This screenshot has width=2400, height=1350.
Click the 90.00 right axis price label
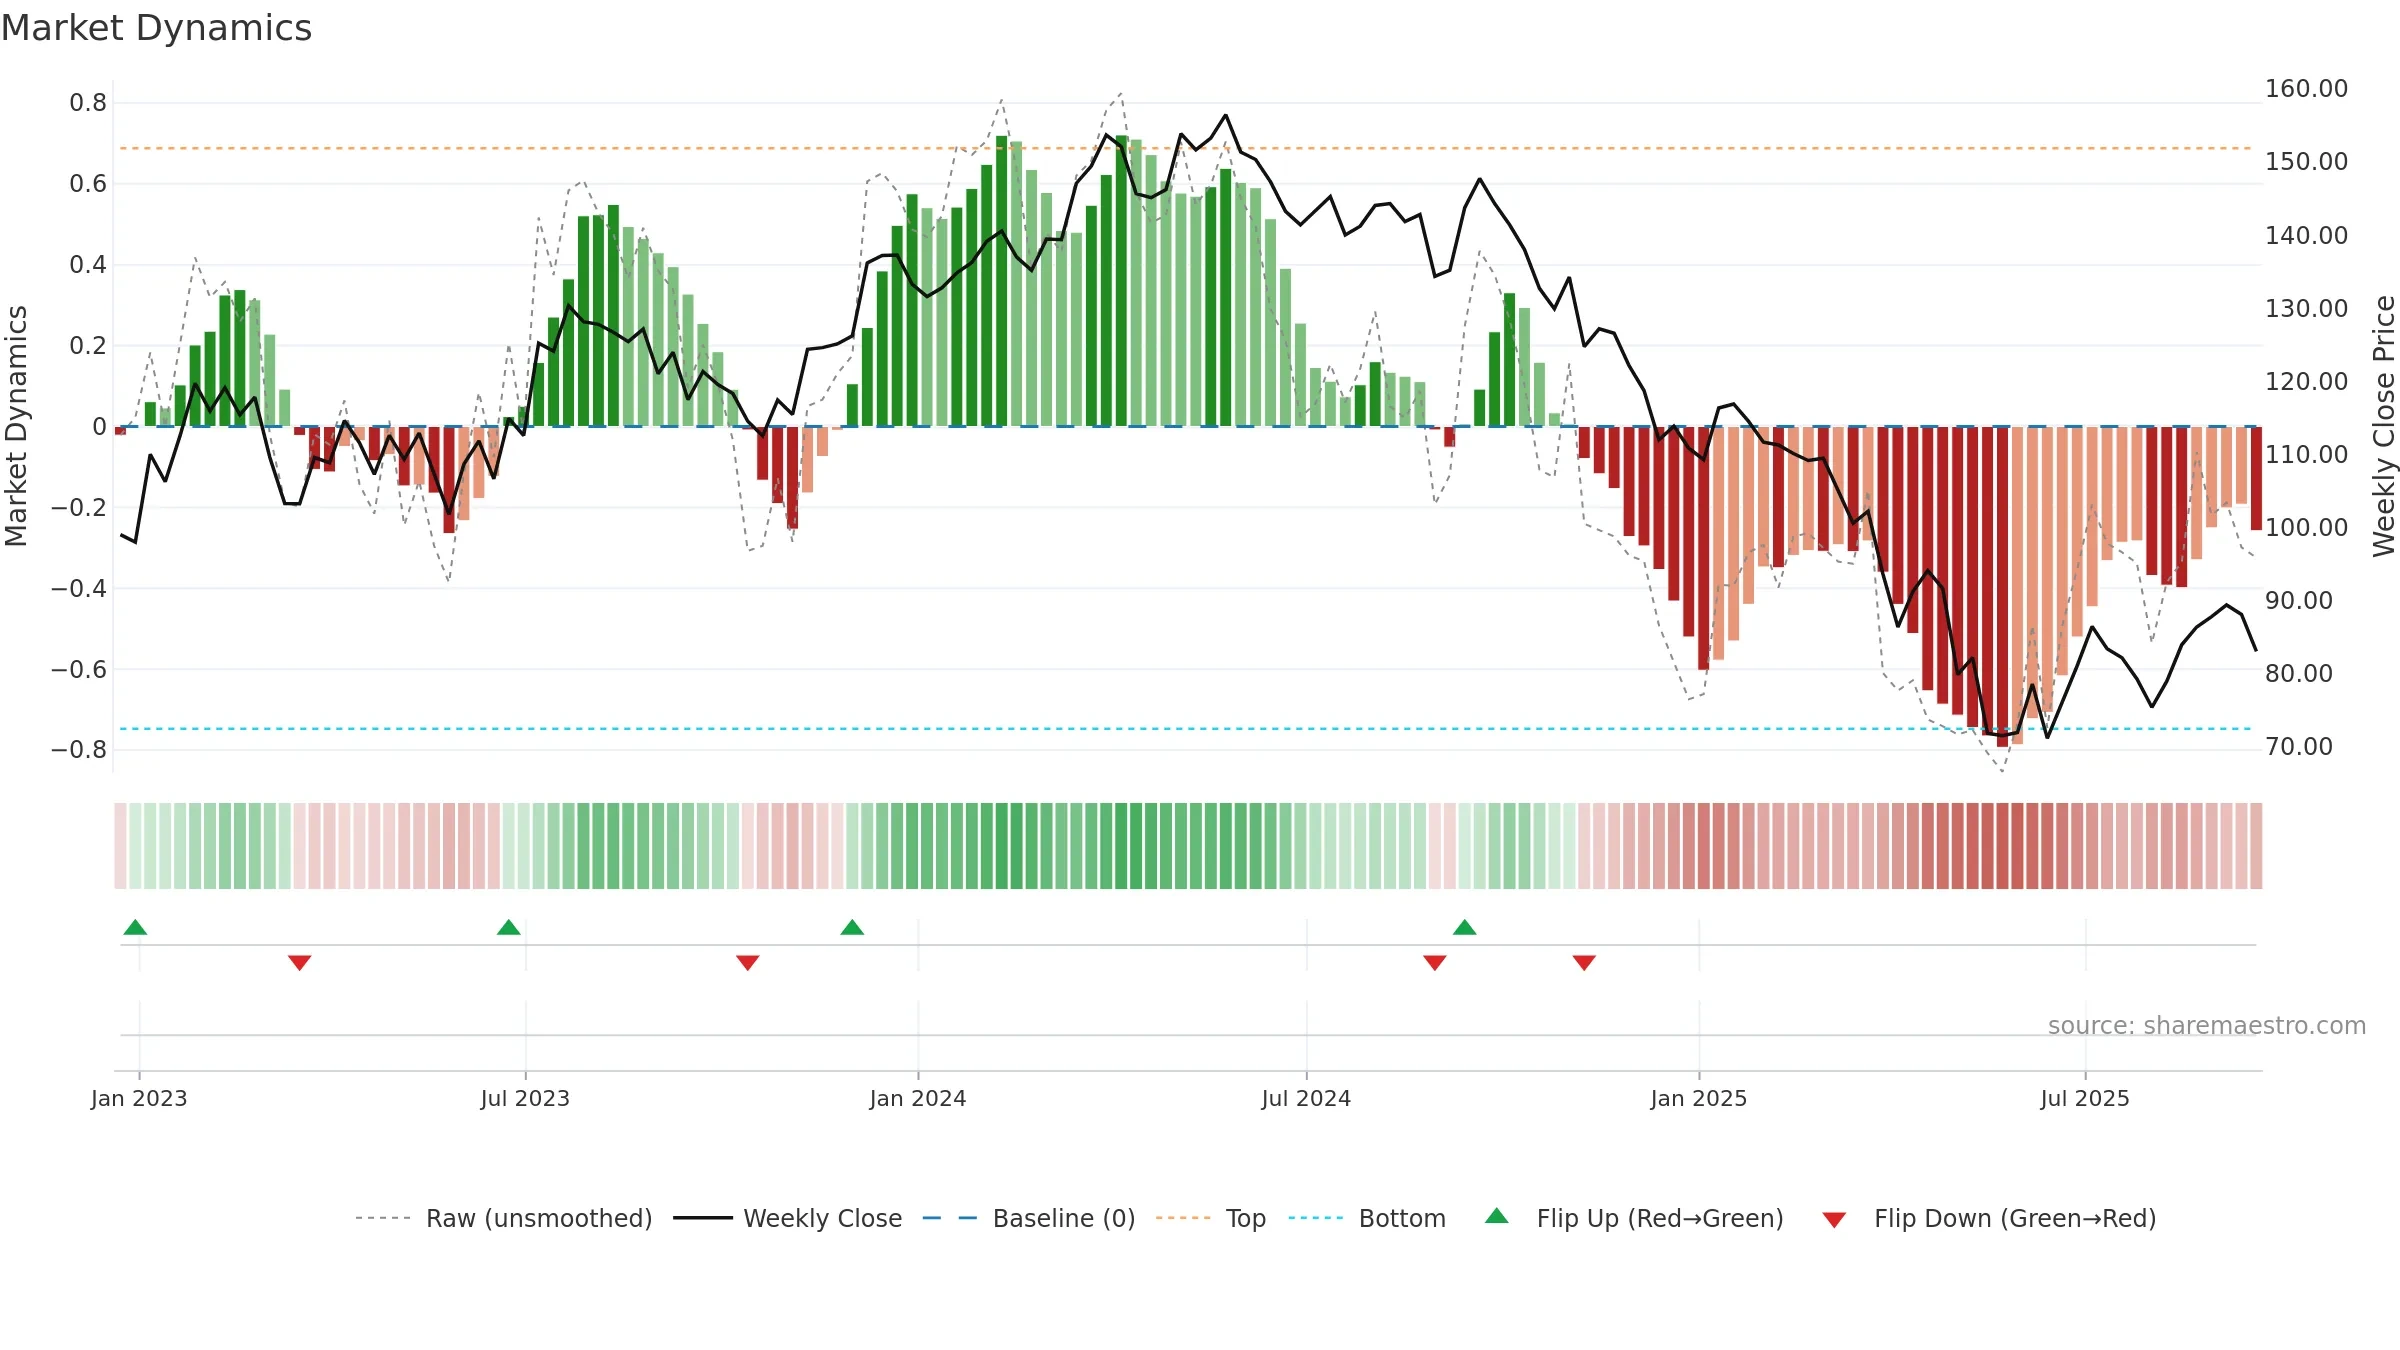pos(2299,601)
